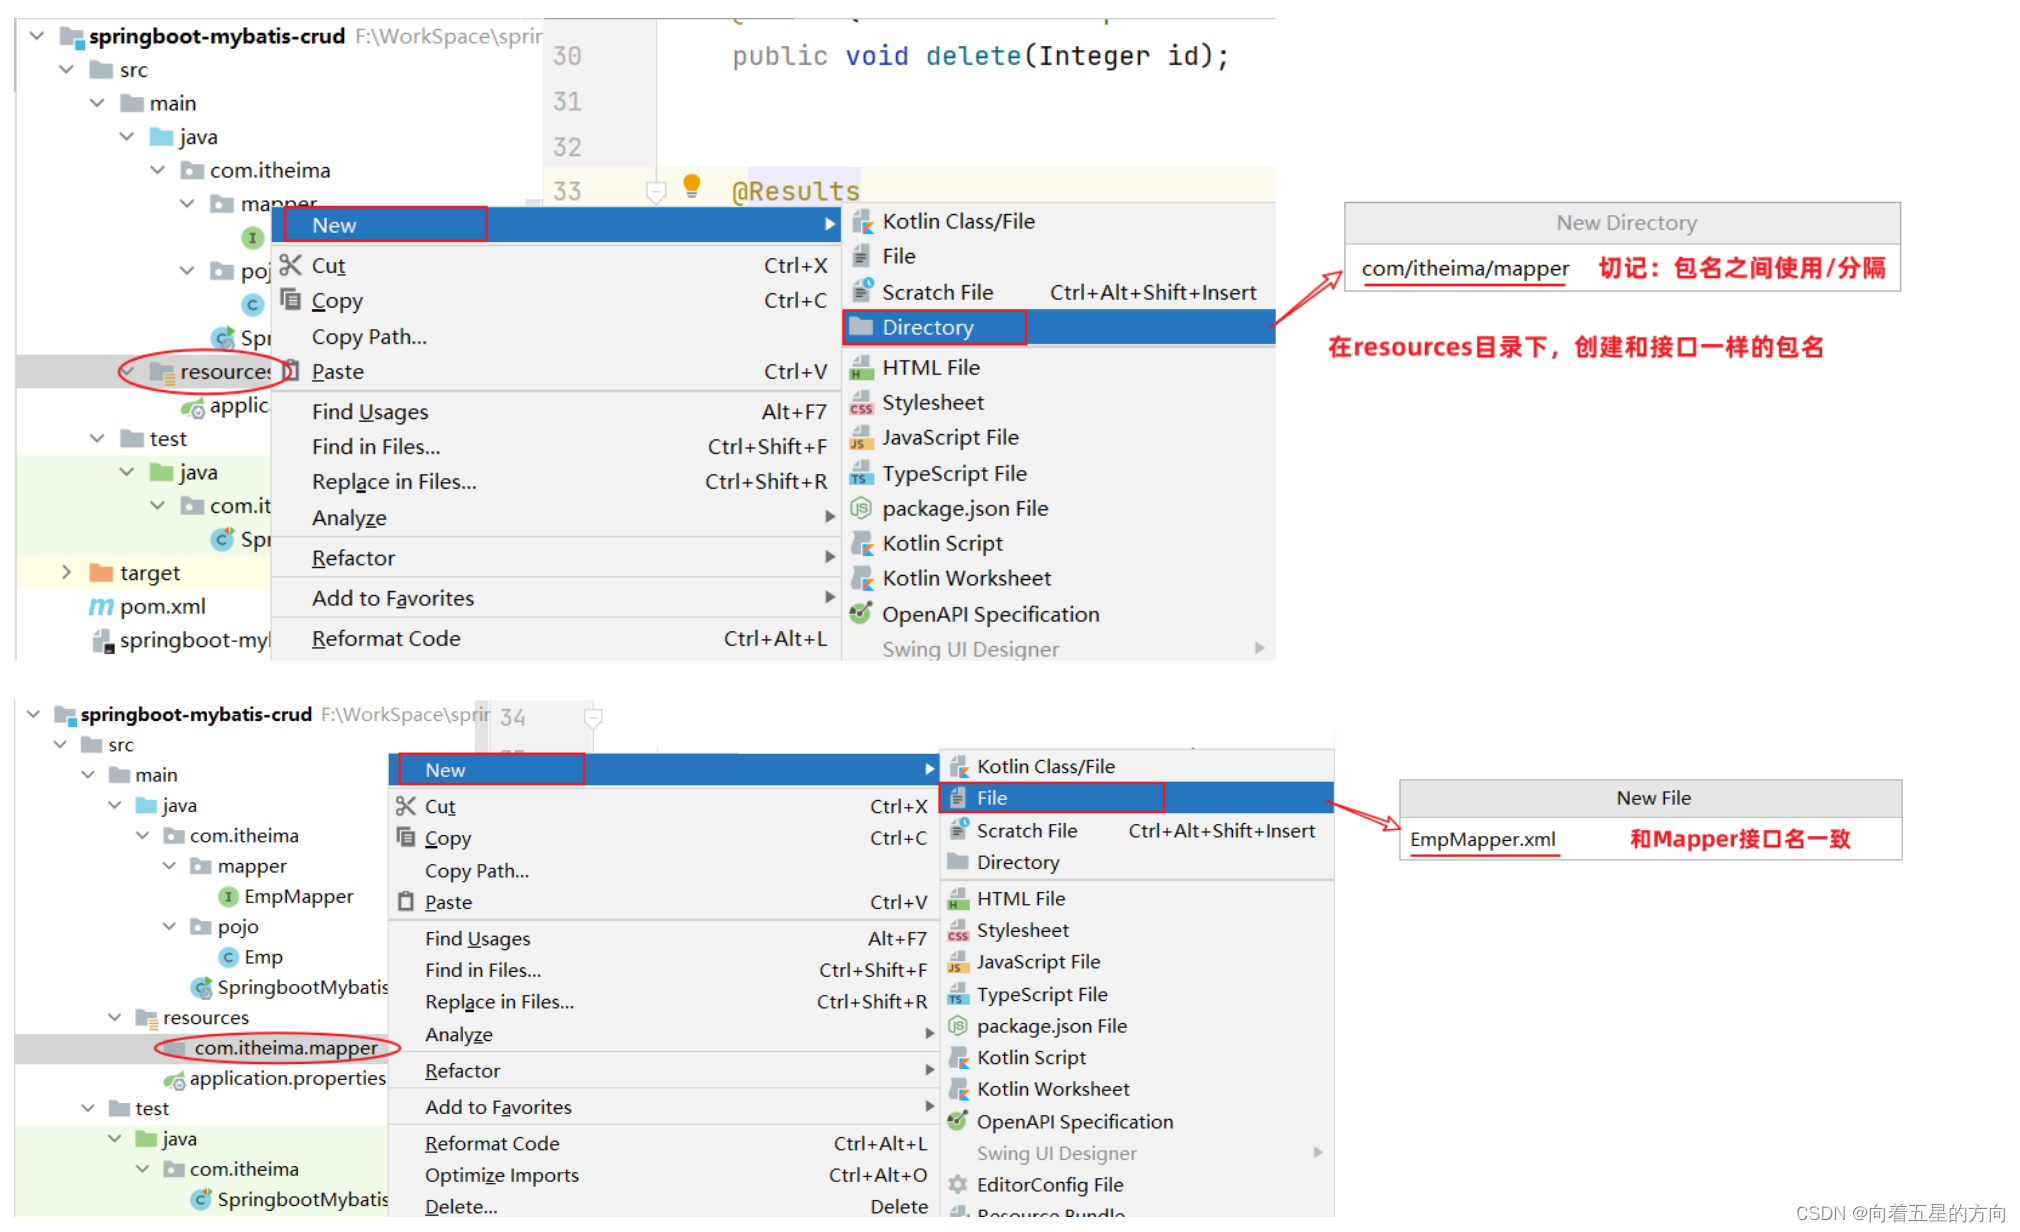Screen dimensions: 2020x1232
Task: Click the EmpMapper.xml file name field
Action: pyautogui.click(x=1482, y=839)
